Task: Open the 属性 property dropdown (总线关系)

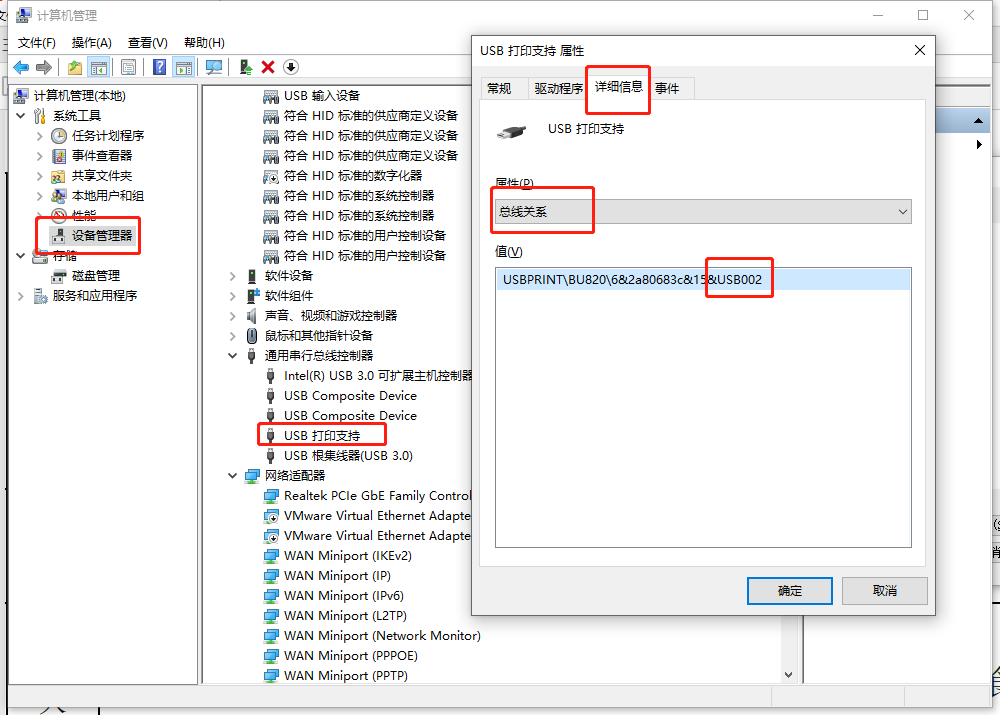Action: 702,211
